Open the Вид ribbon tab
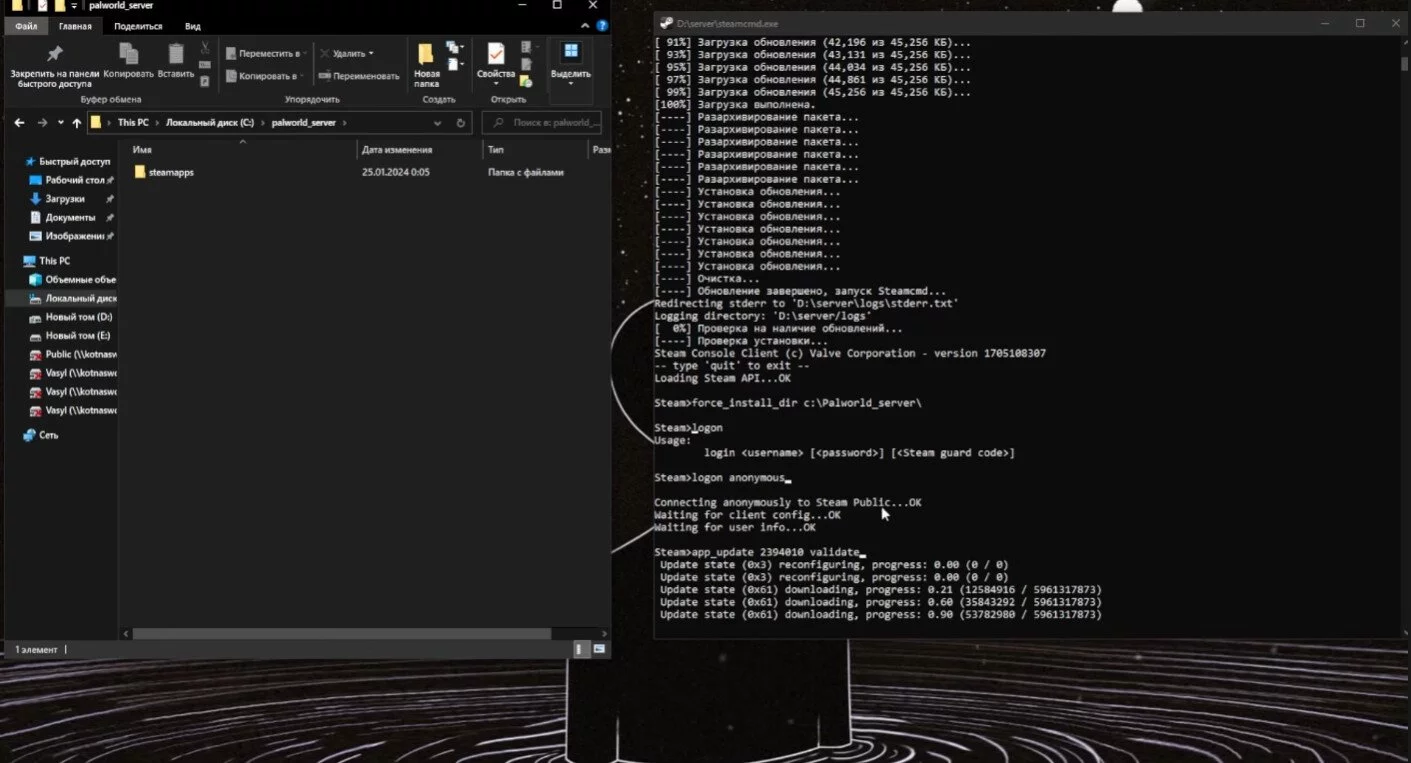Image resolution: width=1411 pixels, height=763 pixels. 192,26
